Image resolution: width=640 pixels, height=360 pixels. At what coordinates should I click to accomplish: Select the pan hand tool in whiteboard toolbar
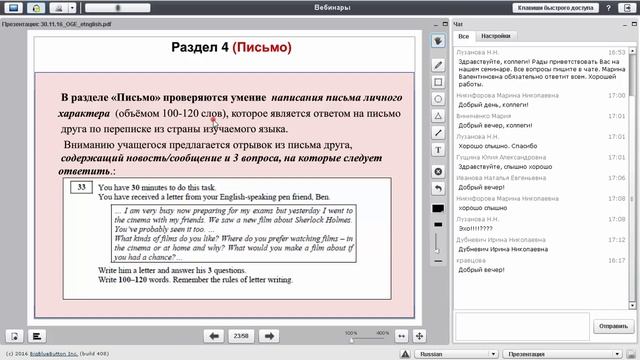coord(438,41)
